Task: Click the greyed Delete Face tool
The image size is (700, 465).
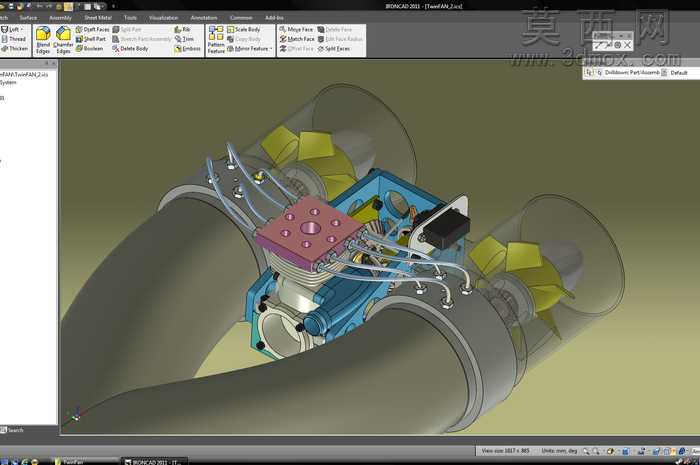Action: [x=335, y=29]
